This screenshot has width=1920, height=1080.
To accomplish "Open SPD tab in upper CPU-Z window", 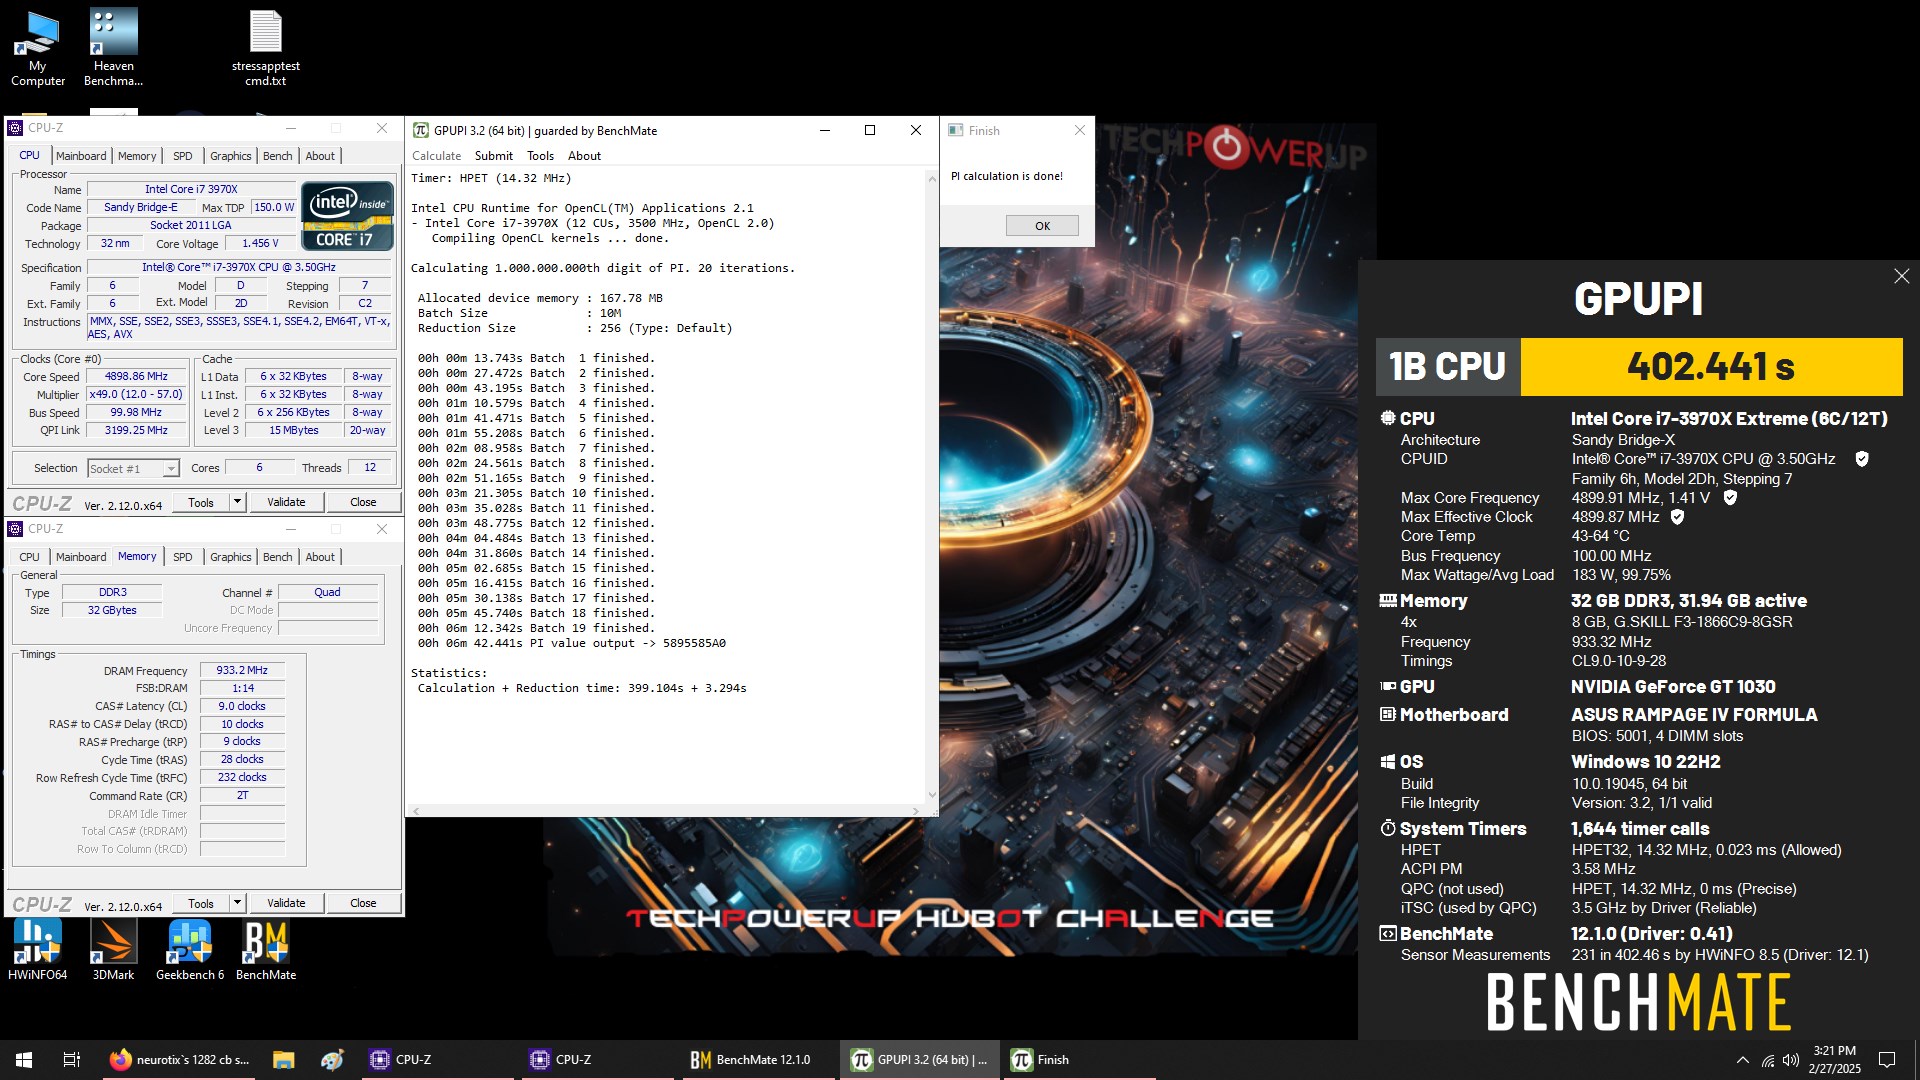I will 182,156.
